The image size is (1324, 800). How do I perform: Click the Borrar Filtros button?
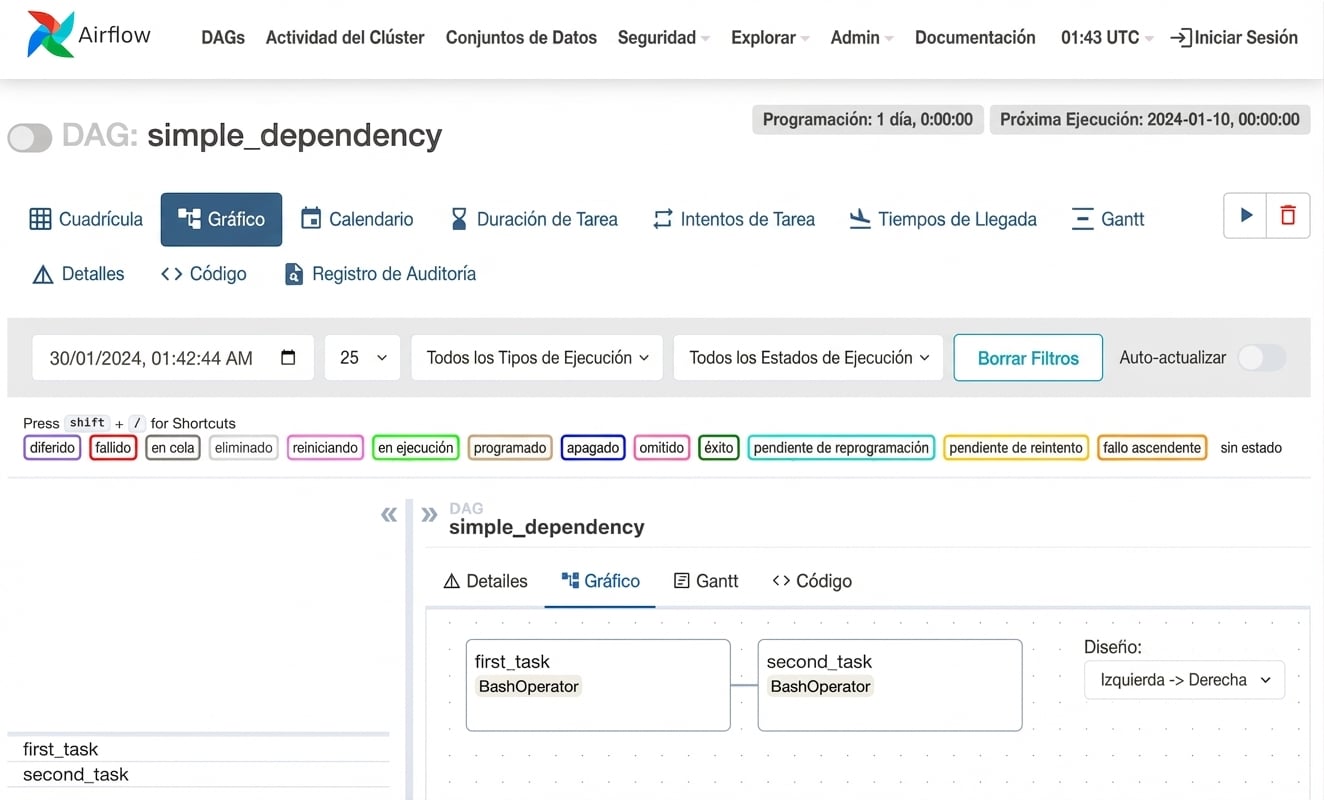[x=1028, y=357]
